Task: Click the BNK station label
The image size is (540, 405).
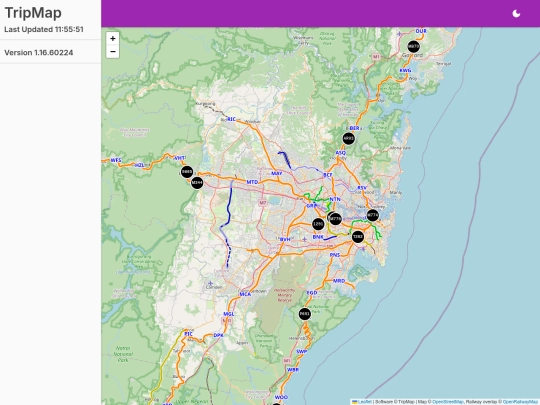Action: pos(318,237)
